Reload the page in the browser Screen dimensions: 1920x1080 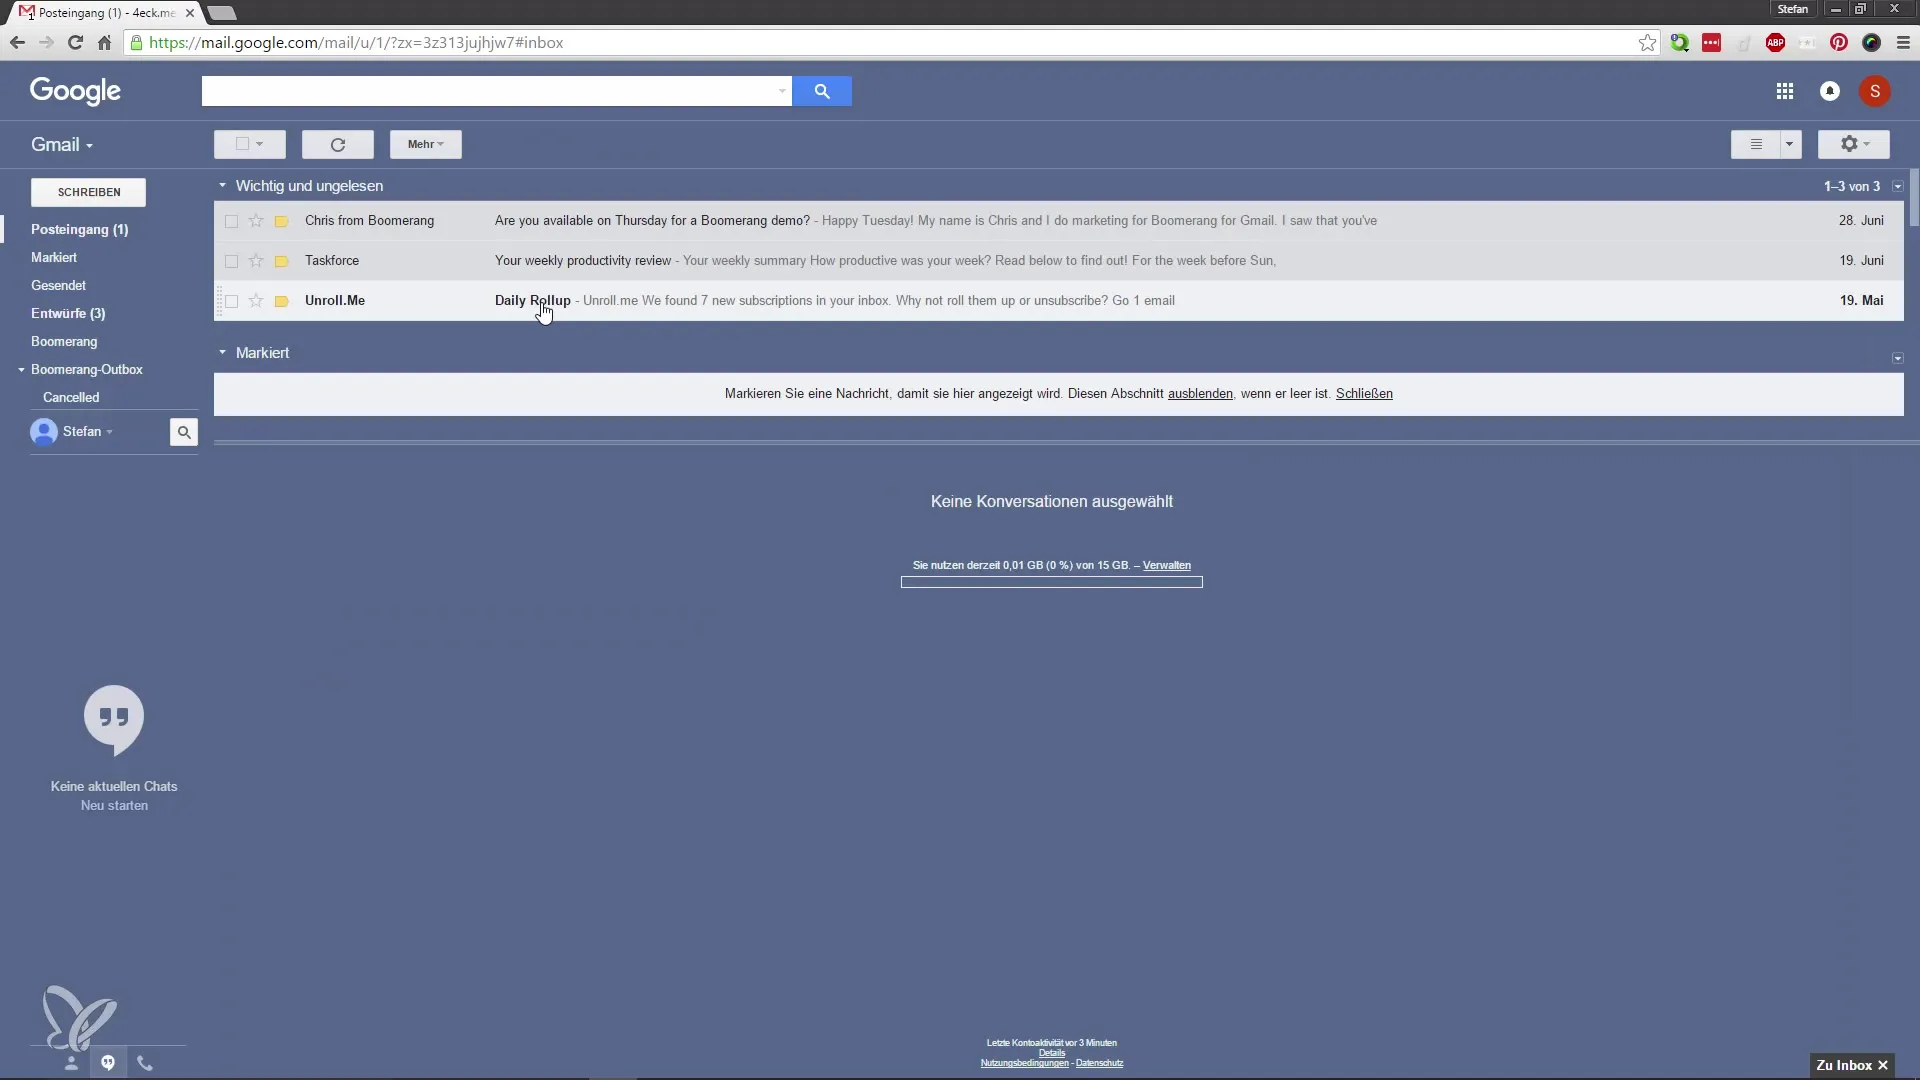tap(75, 43)
